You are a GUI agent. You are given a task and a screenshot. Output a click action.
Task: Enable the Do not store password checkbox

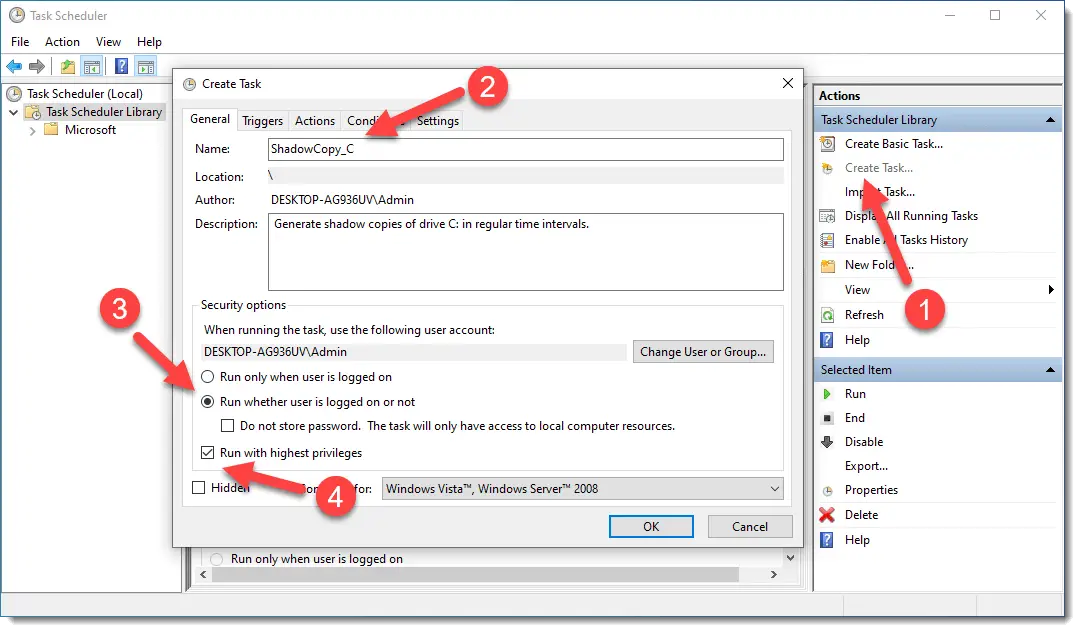(228, 425)
